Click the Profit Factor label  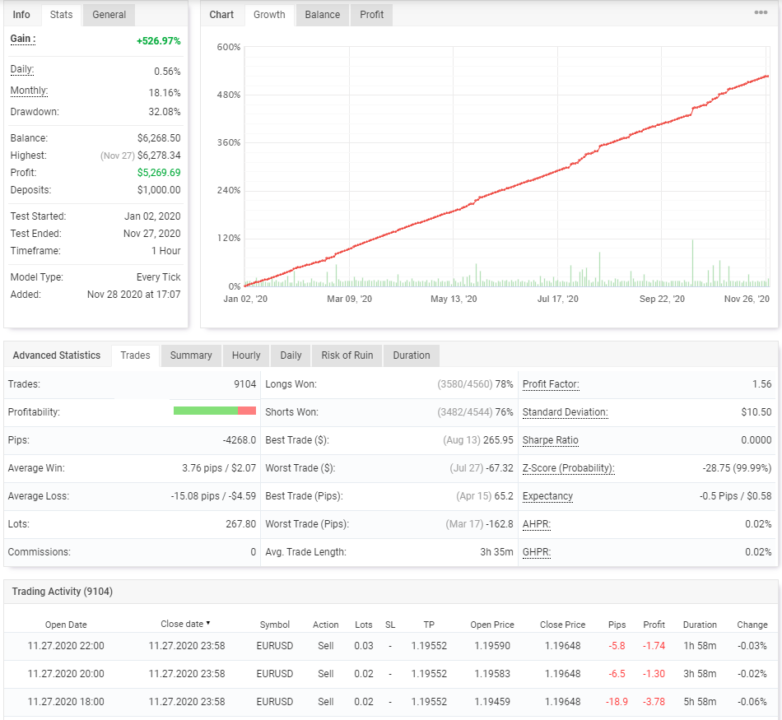550,384
